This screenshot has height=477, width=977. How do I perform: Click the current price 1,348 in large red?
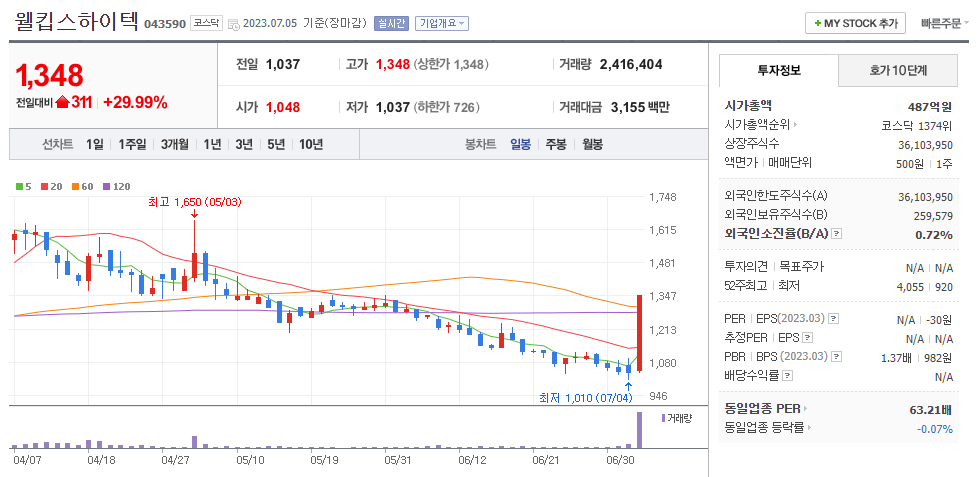49,76
